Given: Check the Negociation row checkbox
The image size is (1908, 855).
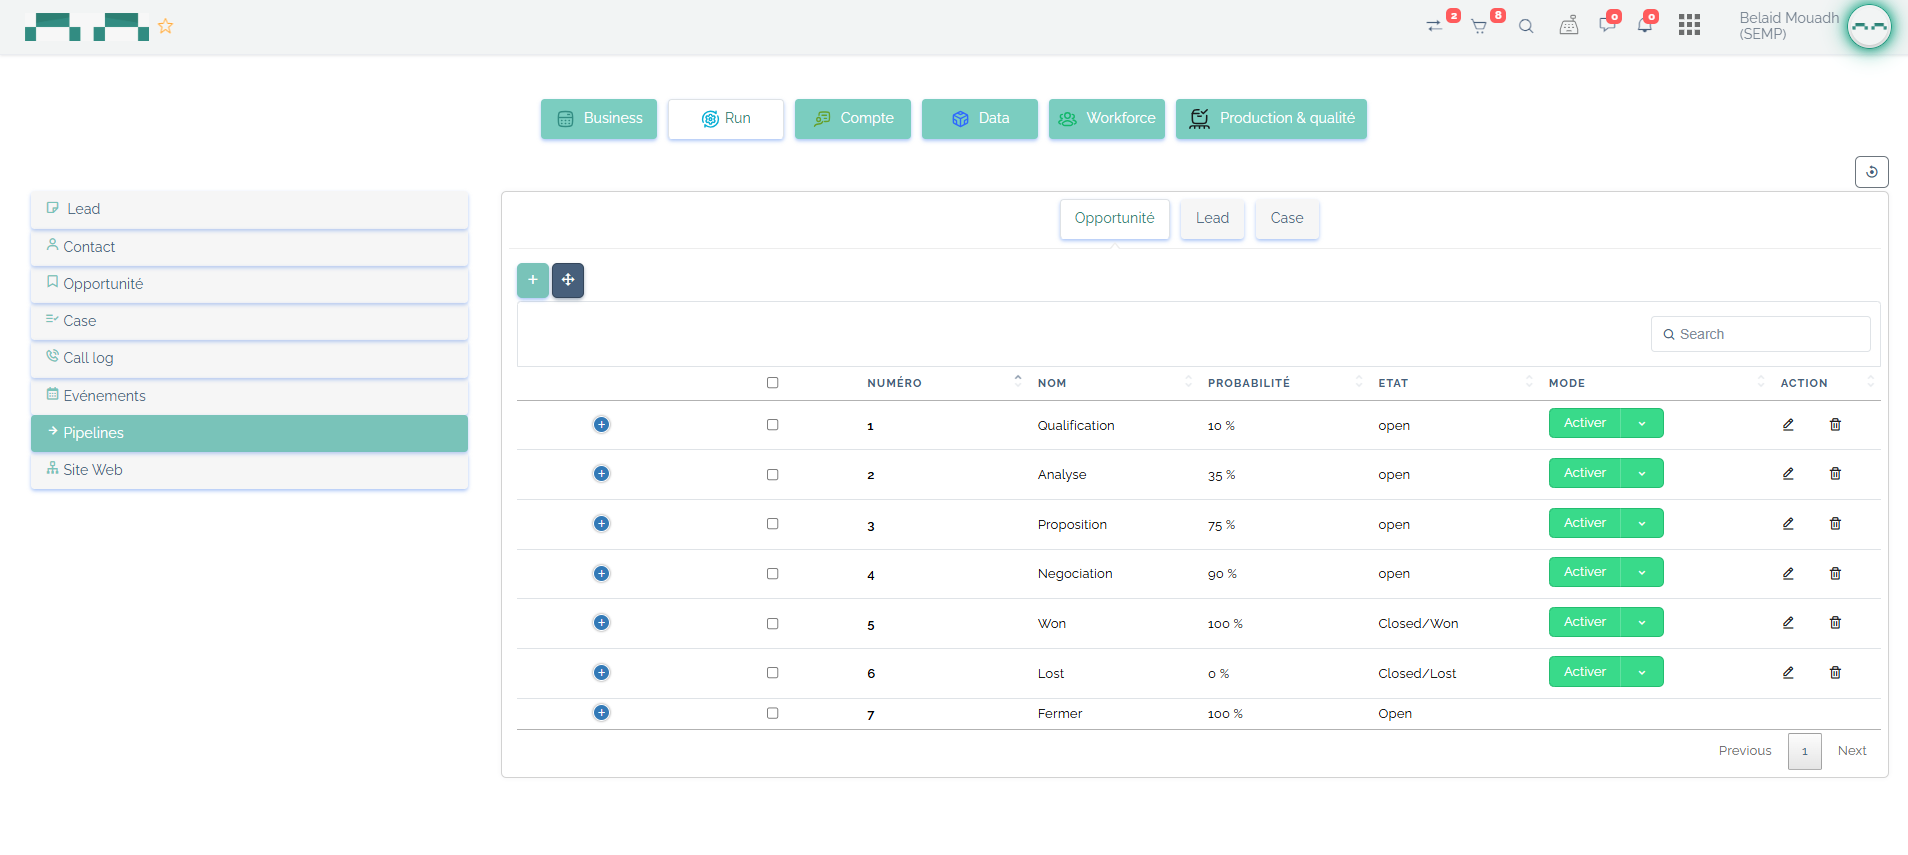Looking at the screenshot, I should (772, 574).
